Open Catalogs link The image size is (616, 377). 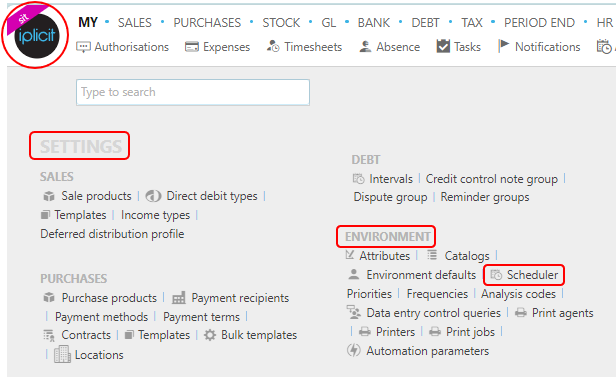[x=467, y=256]
